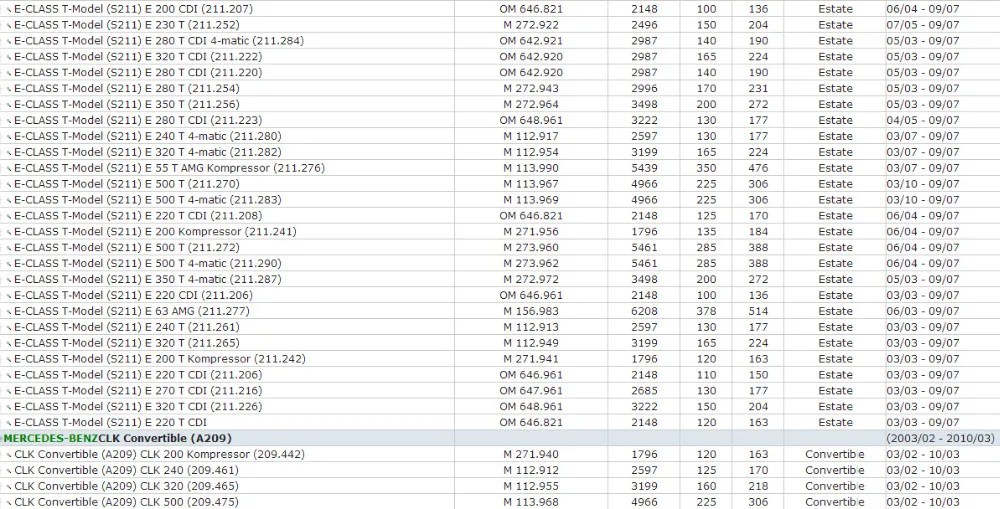Select row E 500 T (211.272)
The image size is (1000, 509).
pos(500,247)
